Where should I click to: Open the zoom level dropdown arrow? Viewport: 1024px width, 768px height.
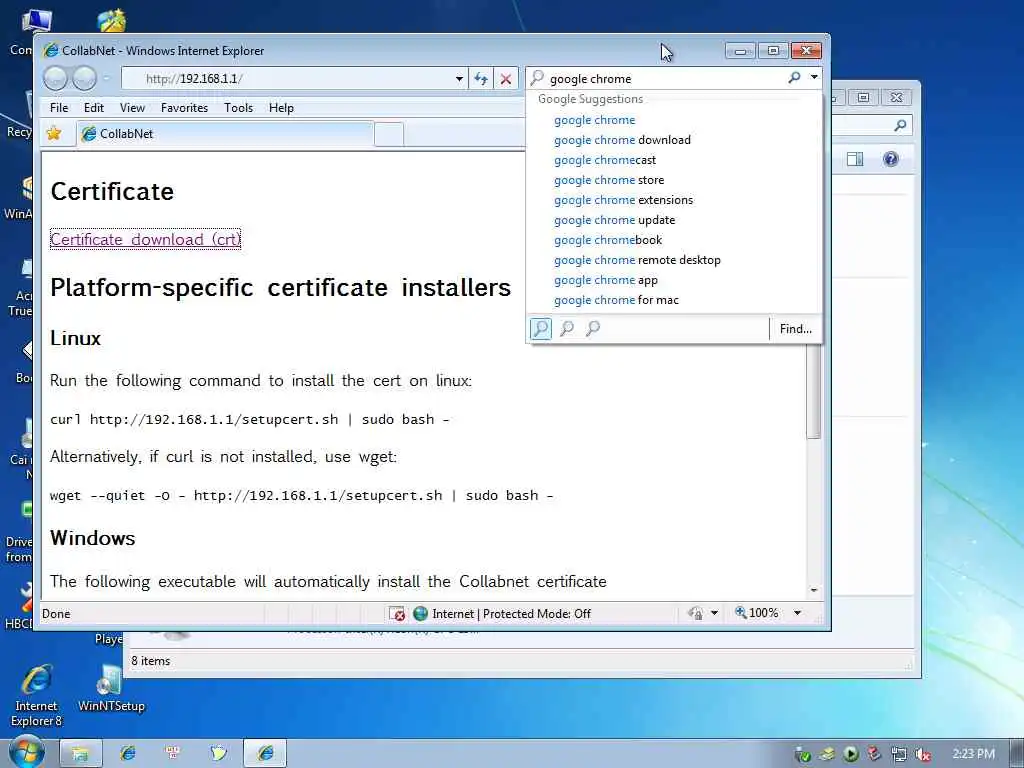pos(797,613)
